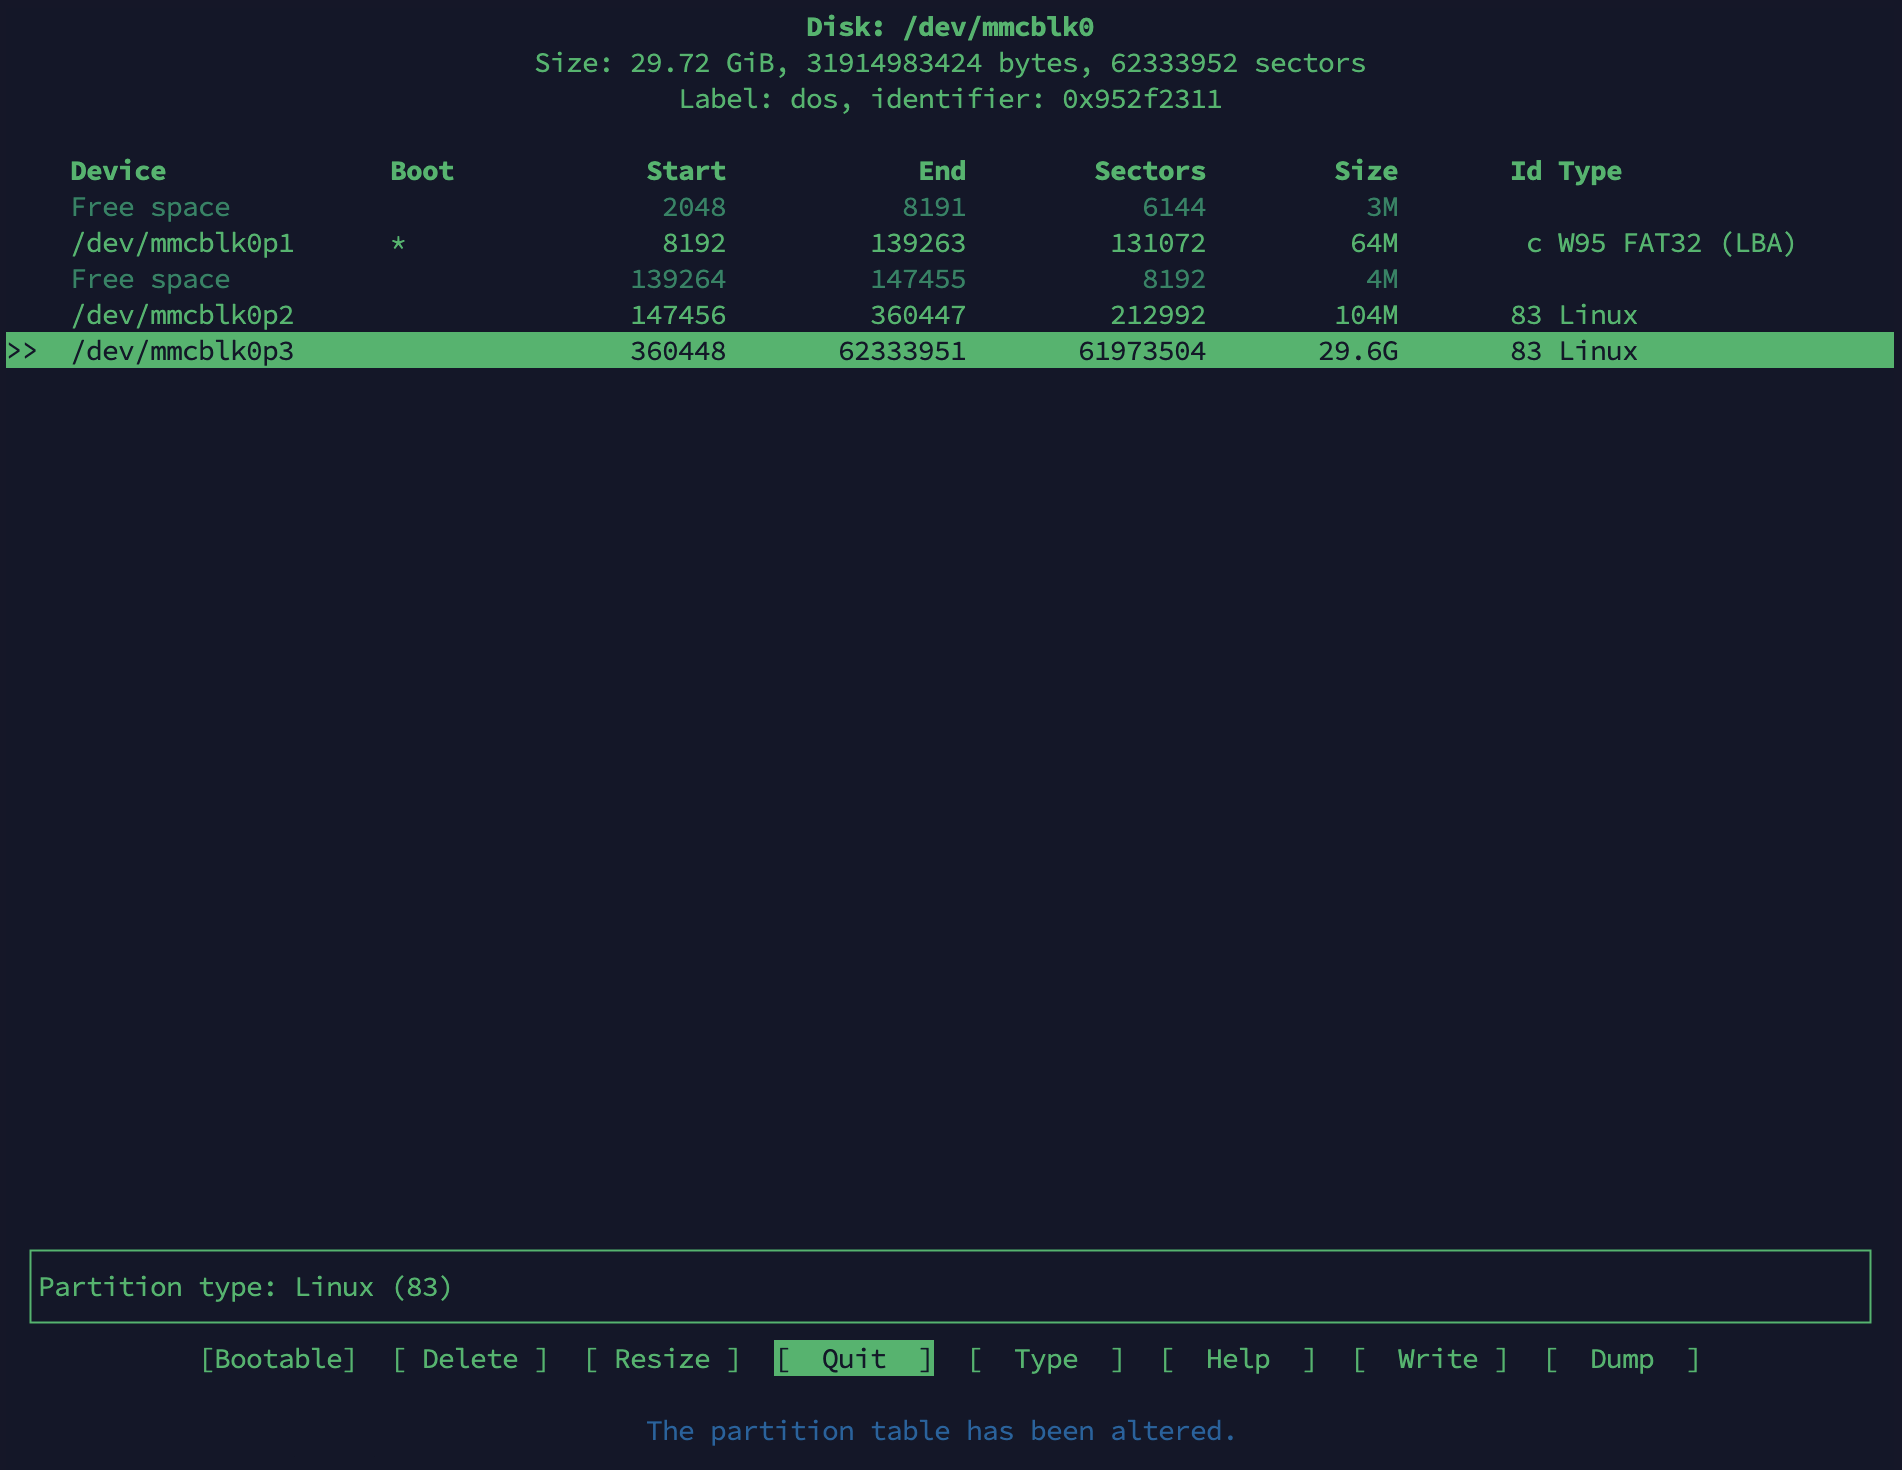
Task: Click the Quit action button
Action: pyautogui.click(x=851, y=1359)
